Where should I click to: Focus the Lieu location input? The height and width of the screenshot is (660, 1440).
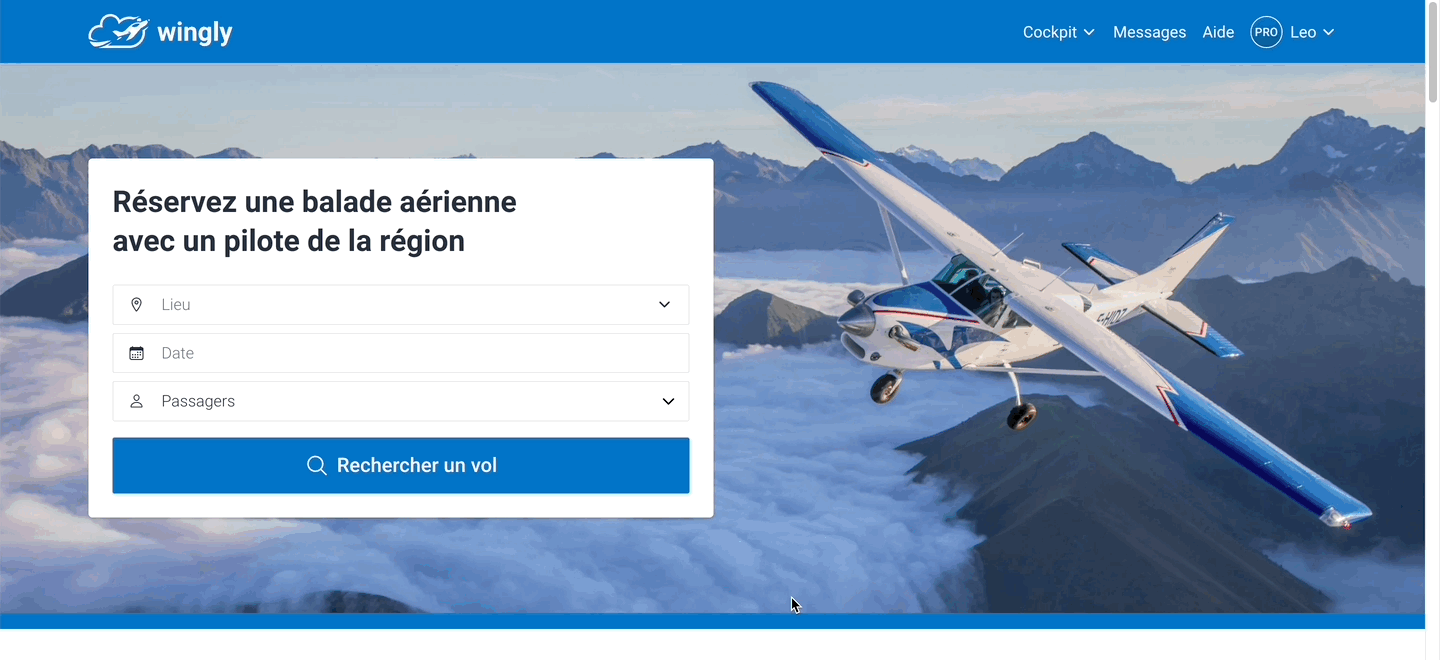tap(401, 304)
